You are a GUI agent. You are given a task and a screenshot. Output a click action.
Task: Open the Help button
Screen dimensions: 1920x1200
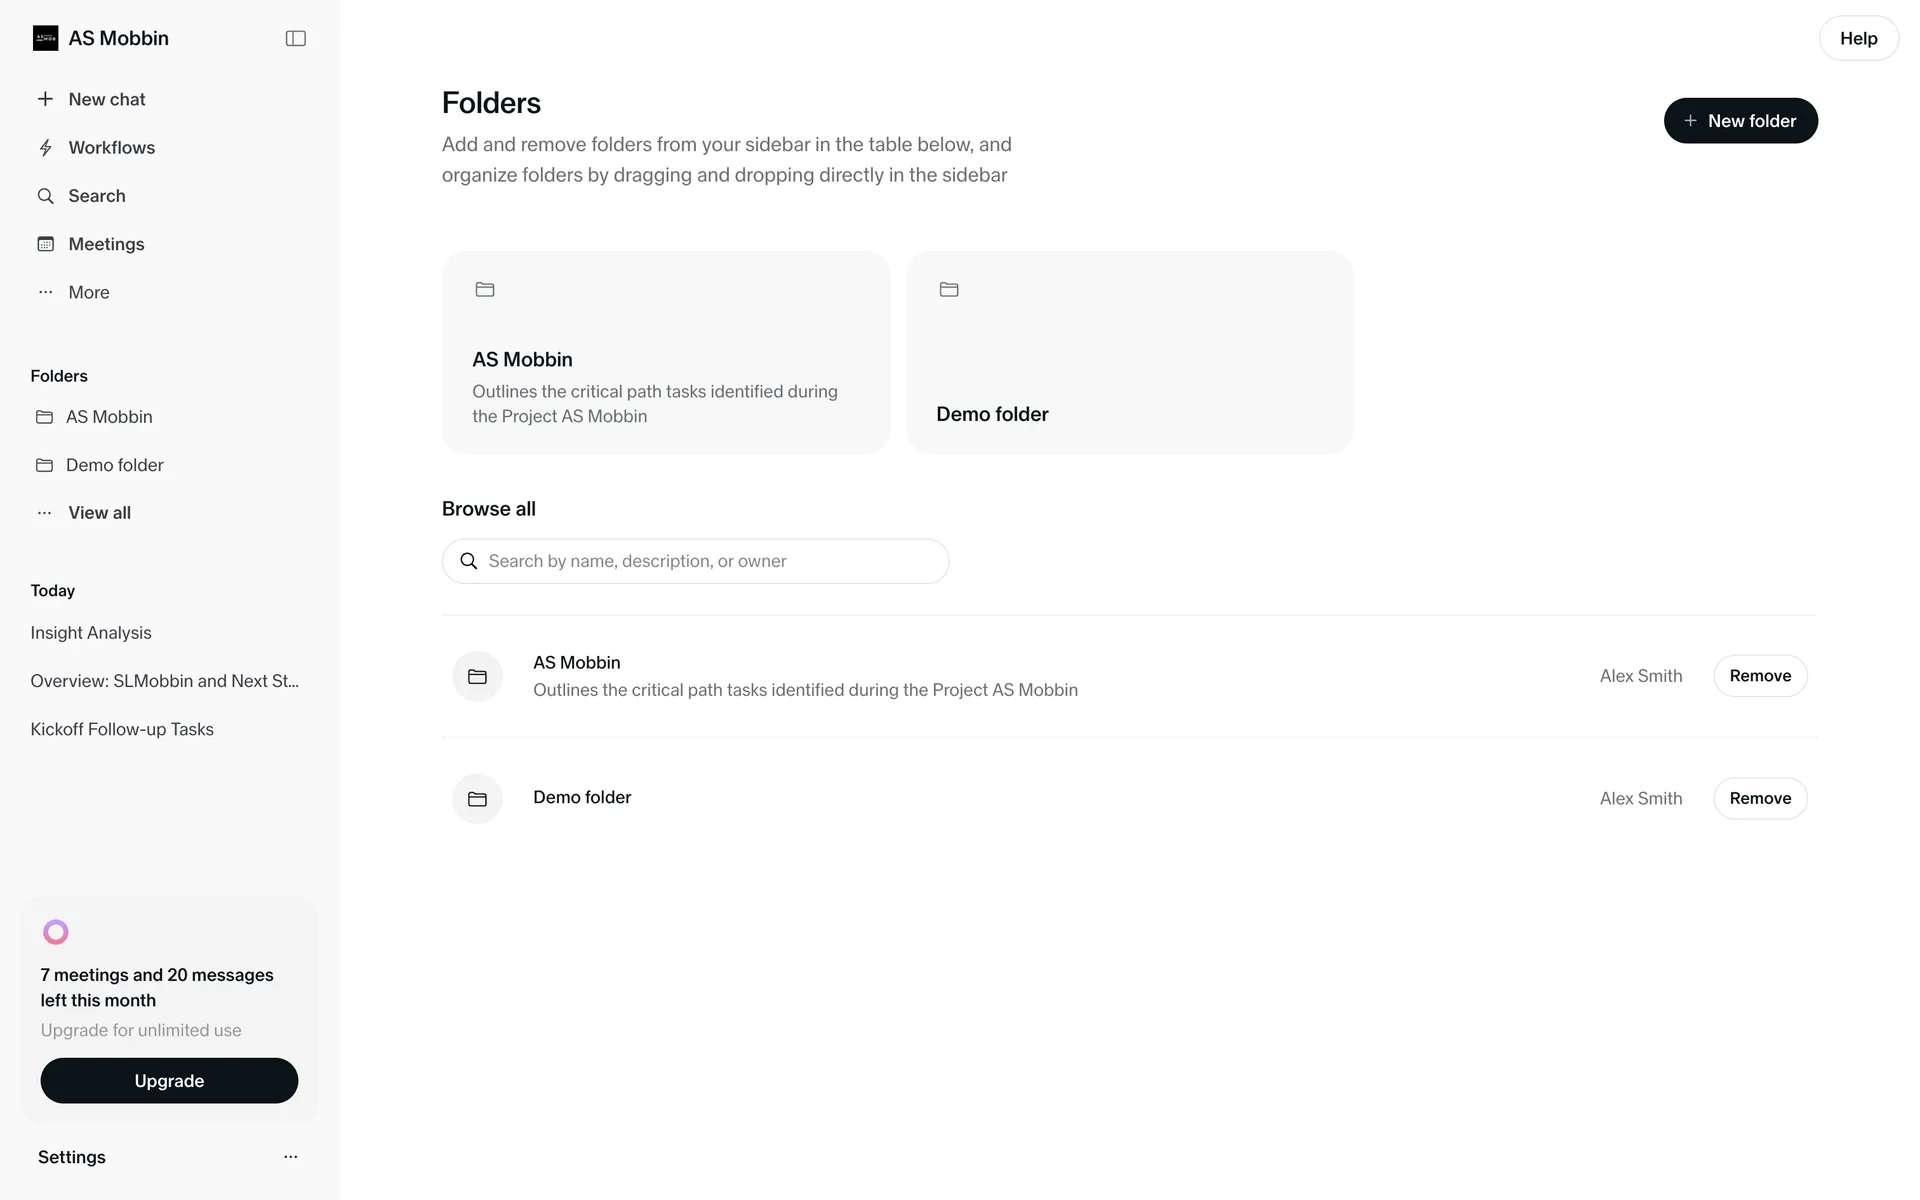click(1858, 38)
